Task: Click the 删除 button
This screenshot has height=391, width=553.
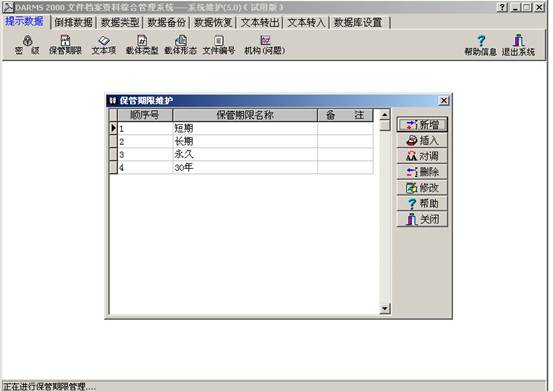Action: point(422,172)
